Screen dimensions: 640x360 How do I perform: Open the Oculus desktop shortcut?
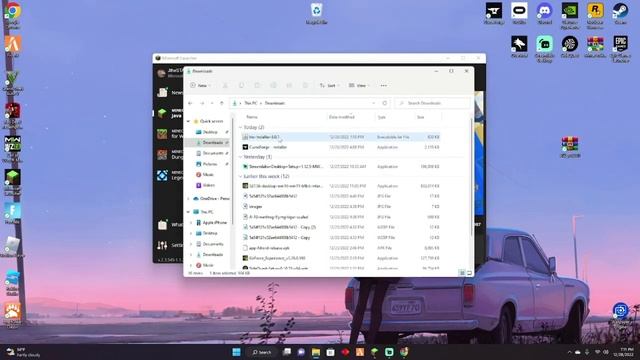coord(519,13)
